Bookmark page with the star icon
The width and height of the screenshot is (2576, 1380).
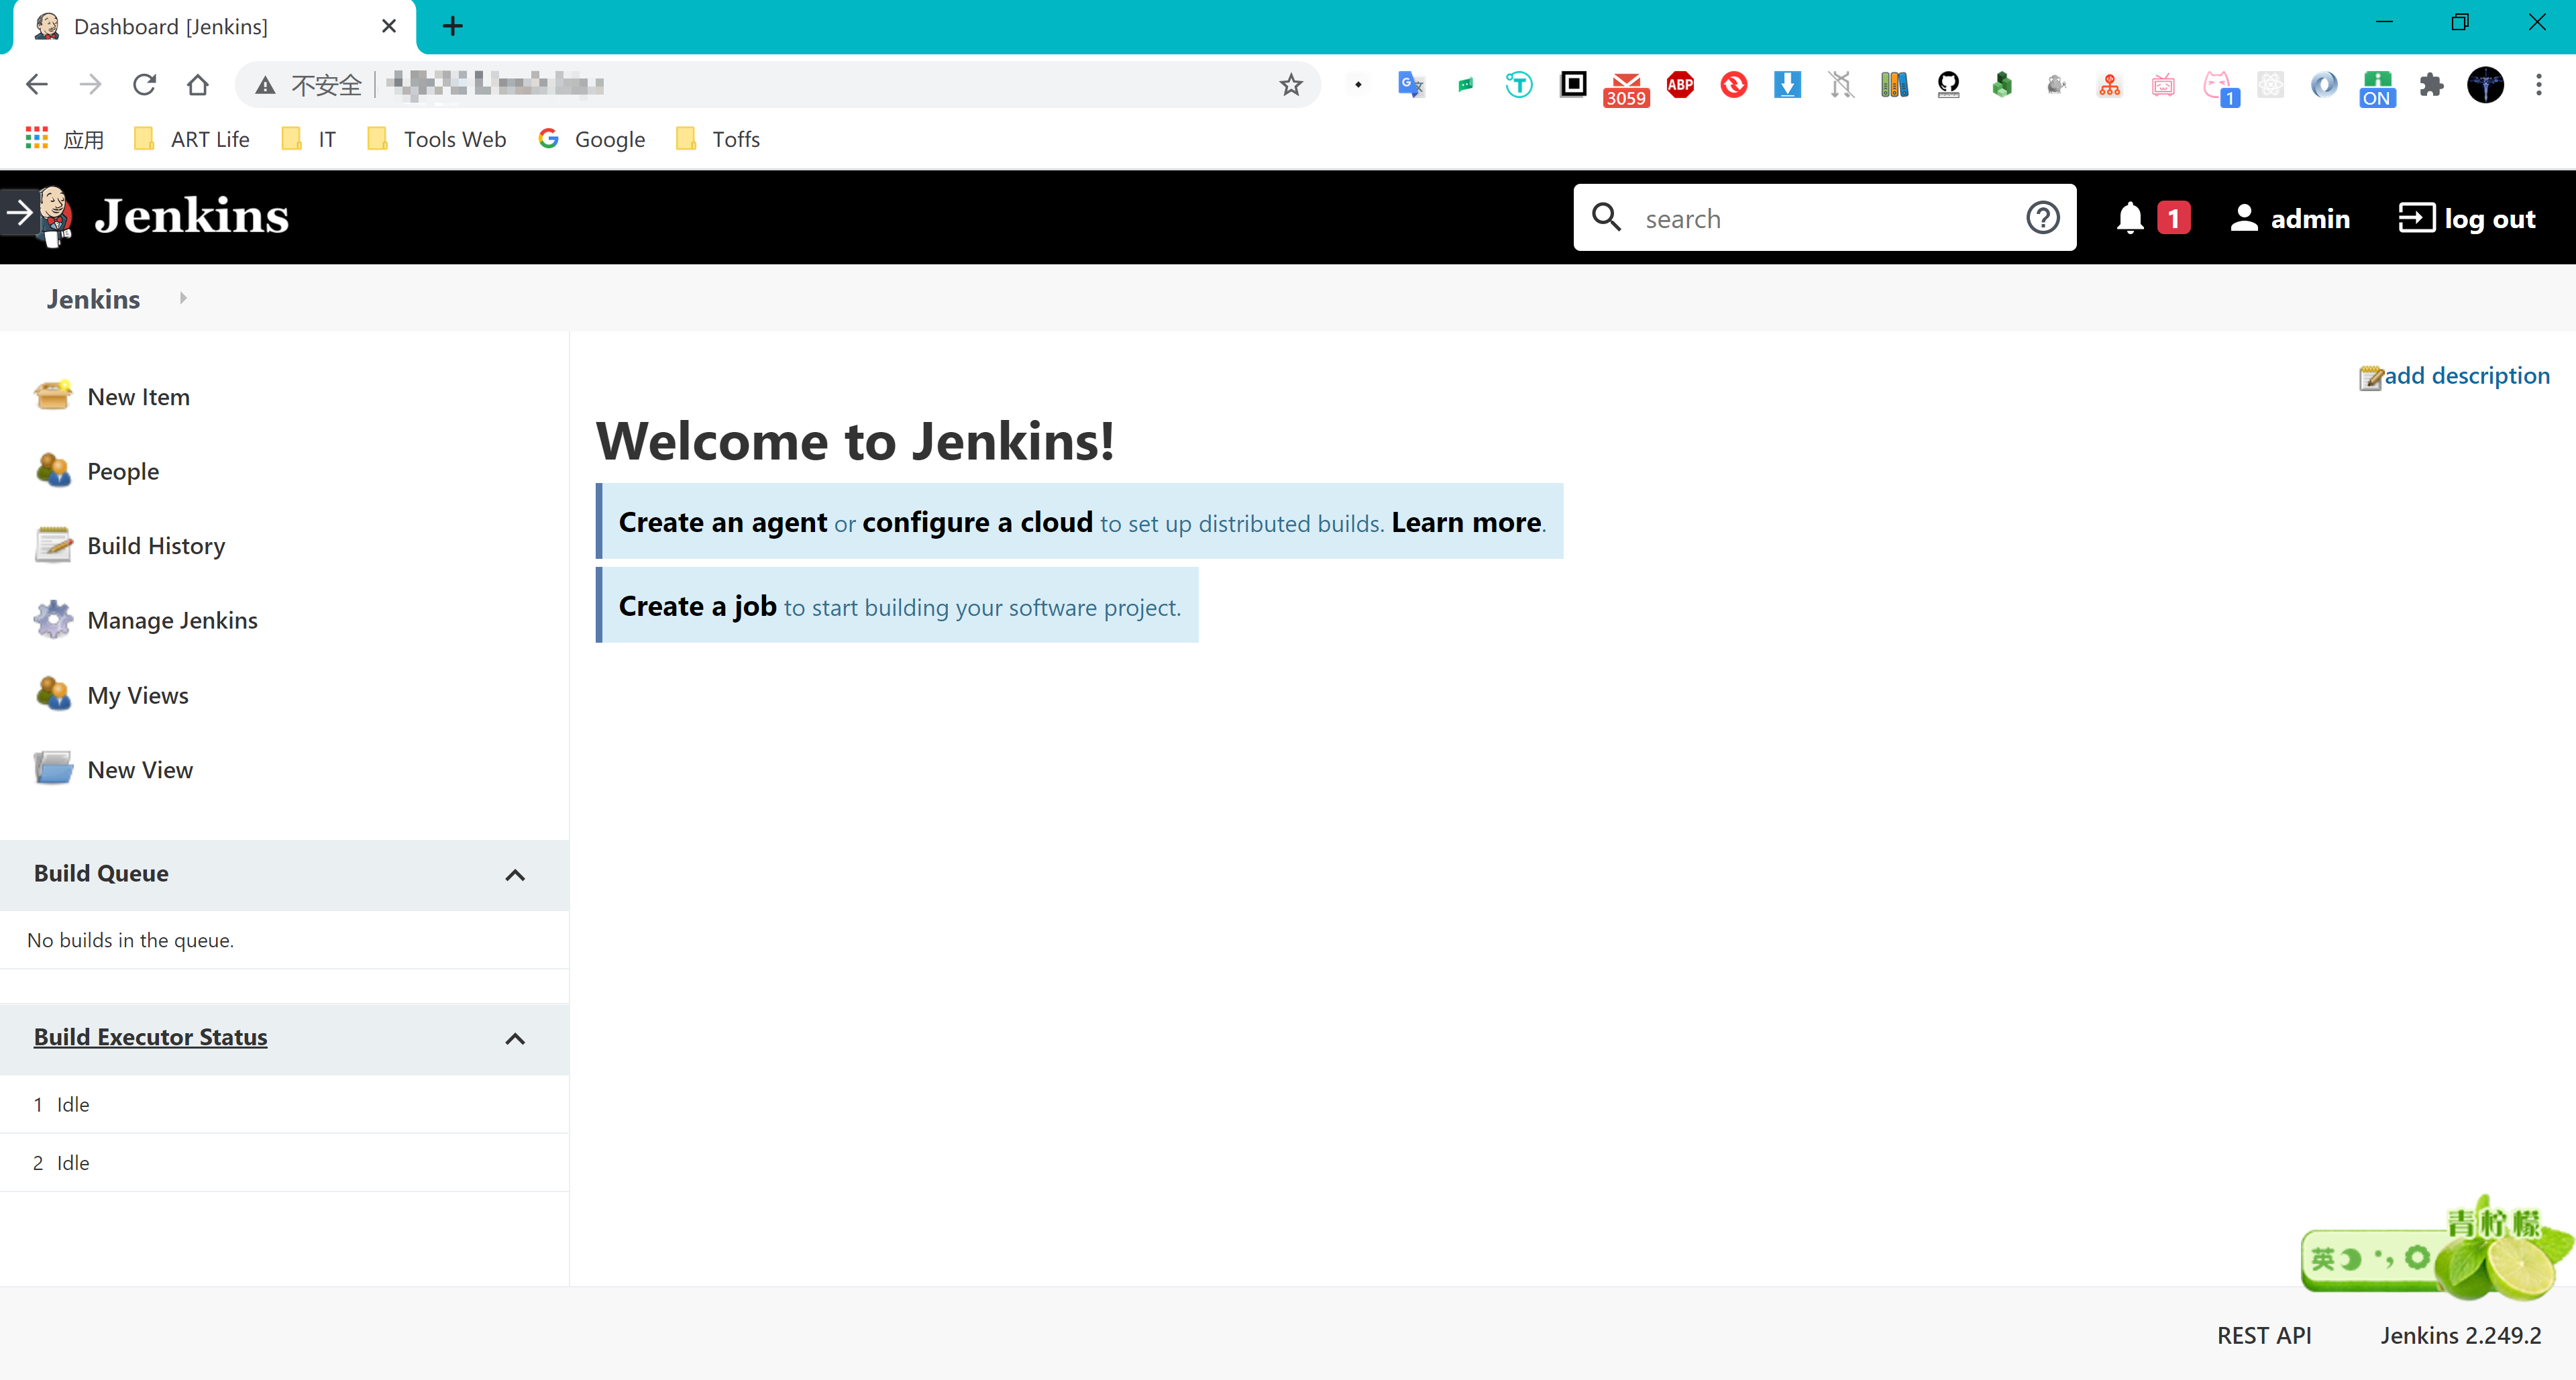[x=1291, y=85]
